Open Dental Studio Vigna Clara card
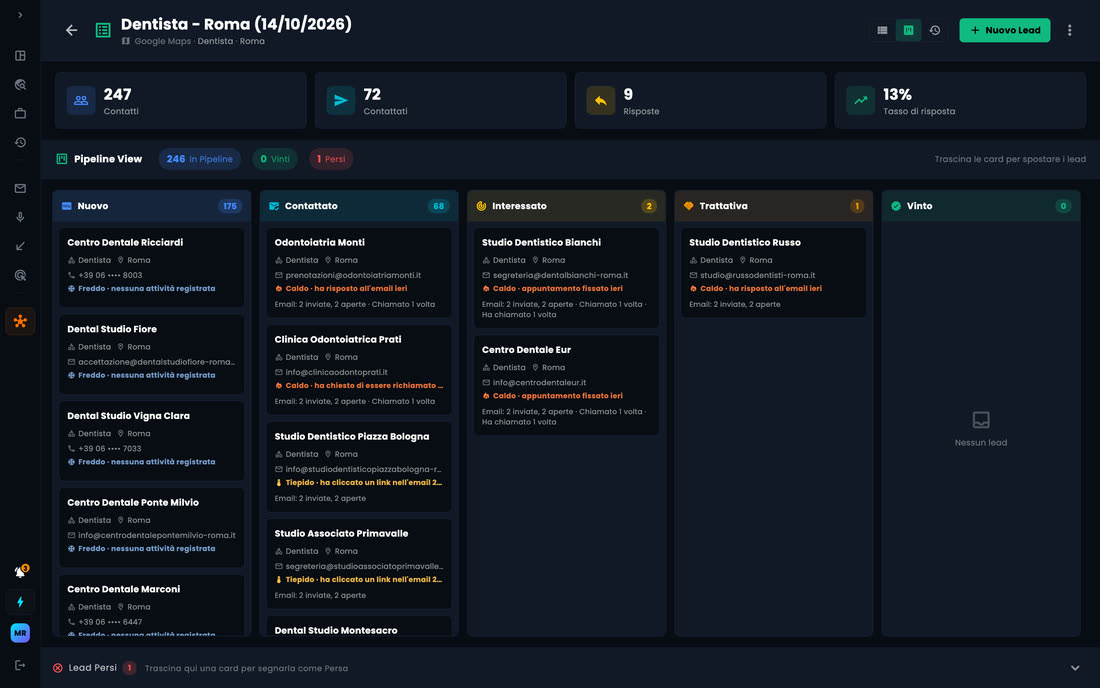This screenshot has width=1100, height=688. 152,440
